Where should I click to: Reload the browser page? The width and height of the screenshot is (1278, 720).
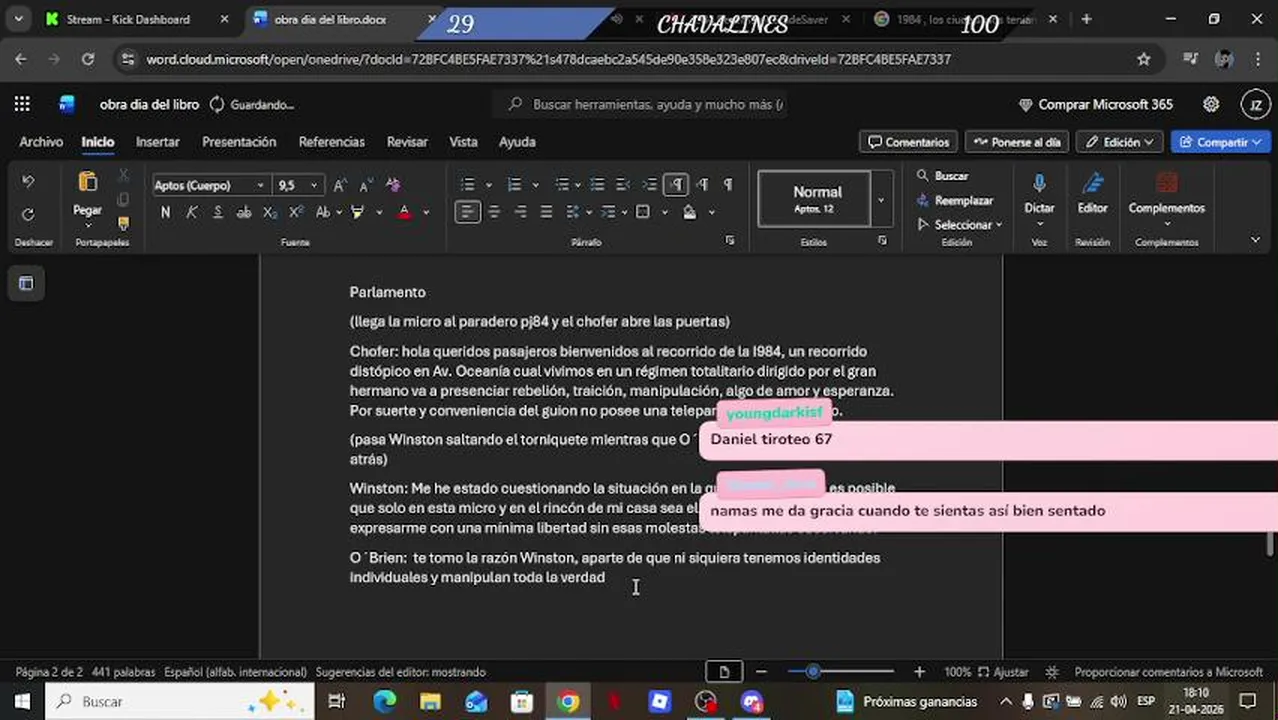tap(87, 59)
